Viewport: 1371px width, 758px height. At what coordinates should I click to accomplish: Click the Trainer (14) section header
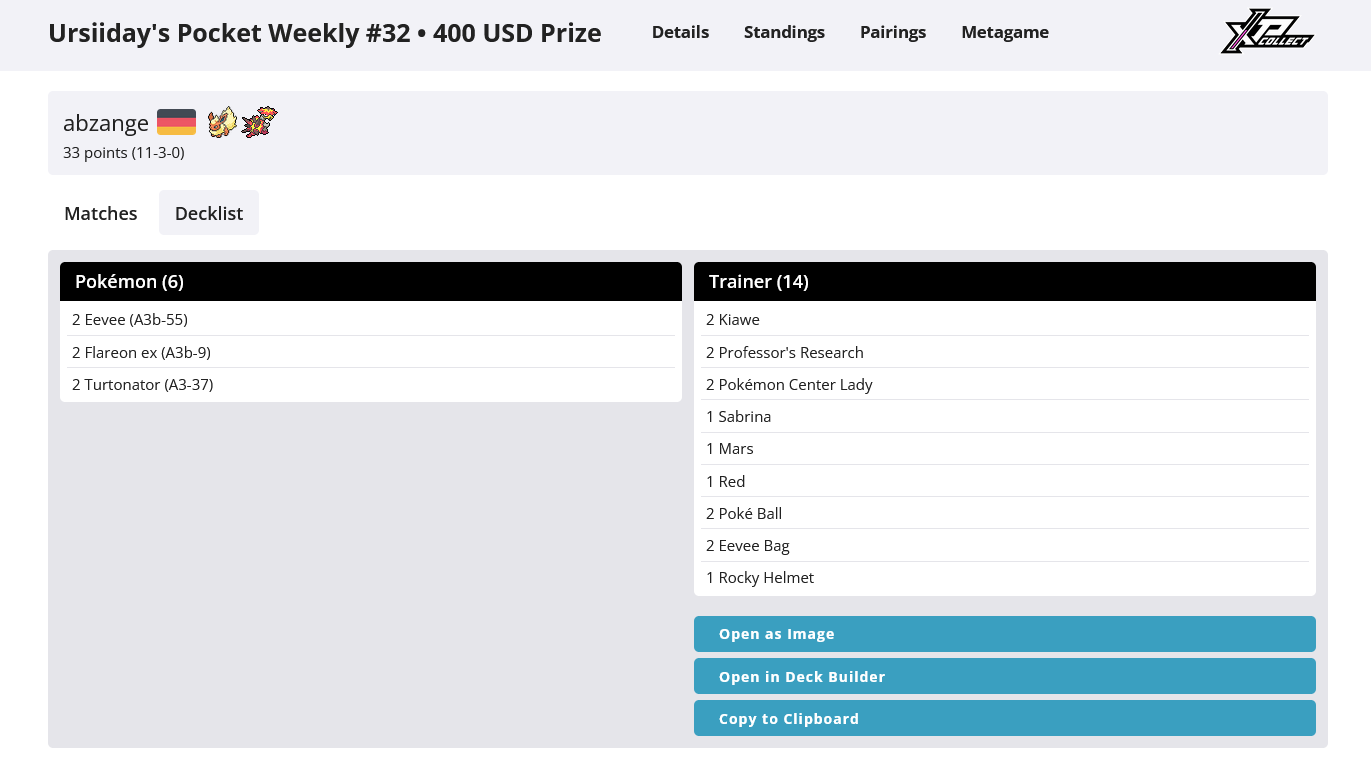pyautogui.click(x=1005, y=281)
